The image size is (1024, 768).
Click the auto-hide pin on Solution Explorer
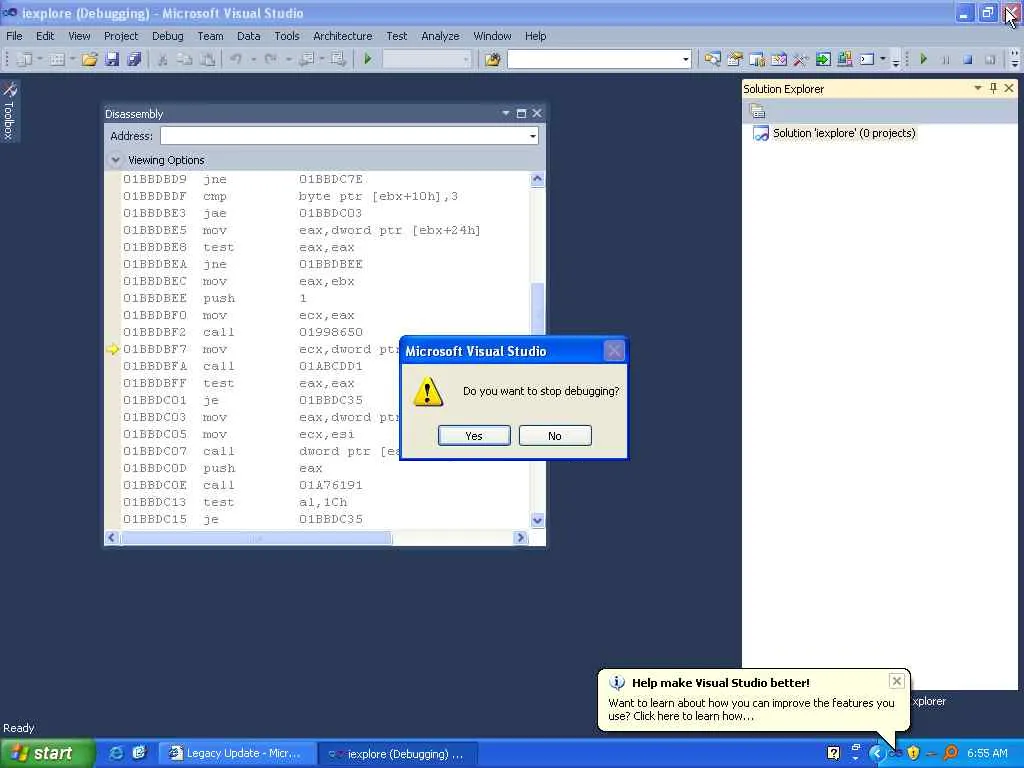click(x=993, y=88)
